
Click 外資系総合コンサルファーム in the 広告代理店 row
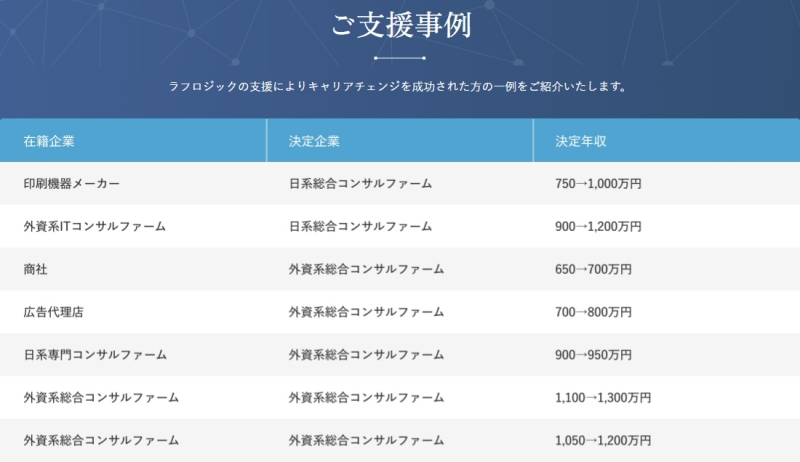click(366, 312)
